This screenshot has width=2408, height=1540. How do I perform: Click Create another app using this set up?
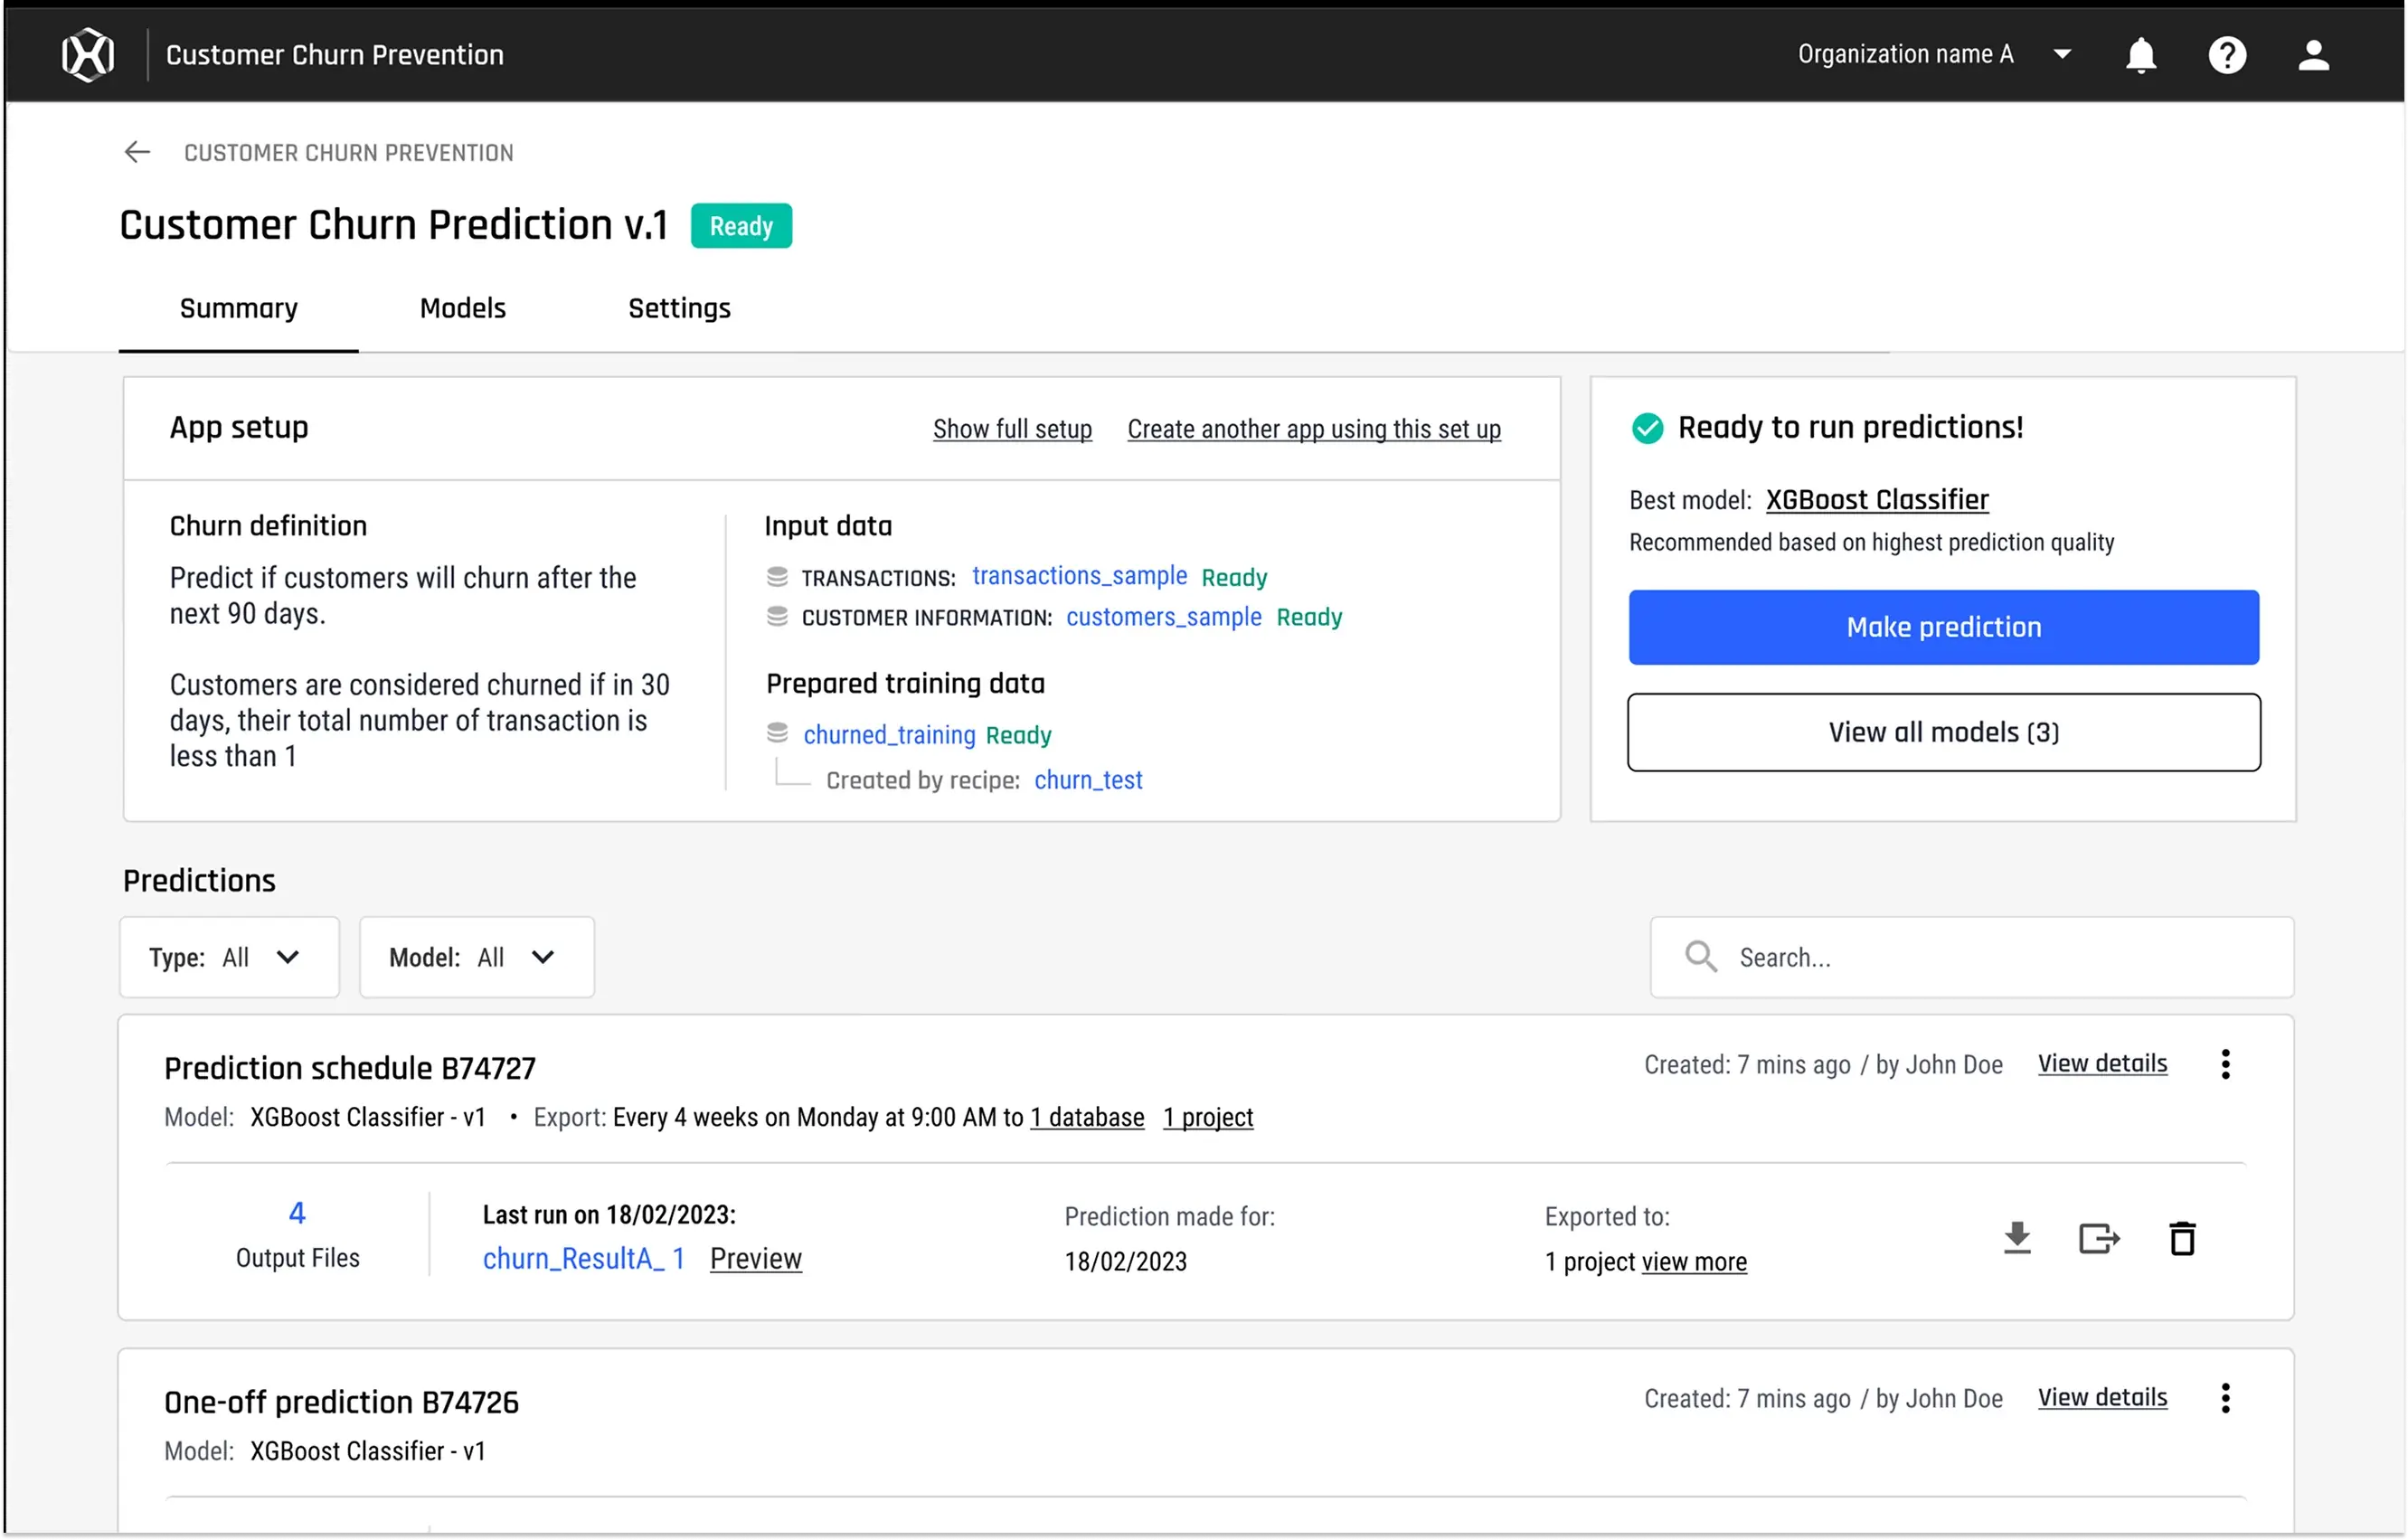(1315, 429)
